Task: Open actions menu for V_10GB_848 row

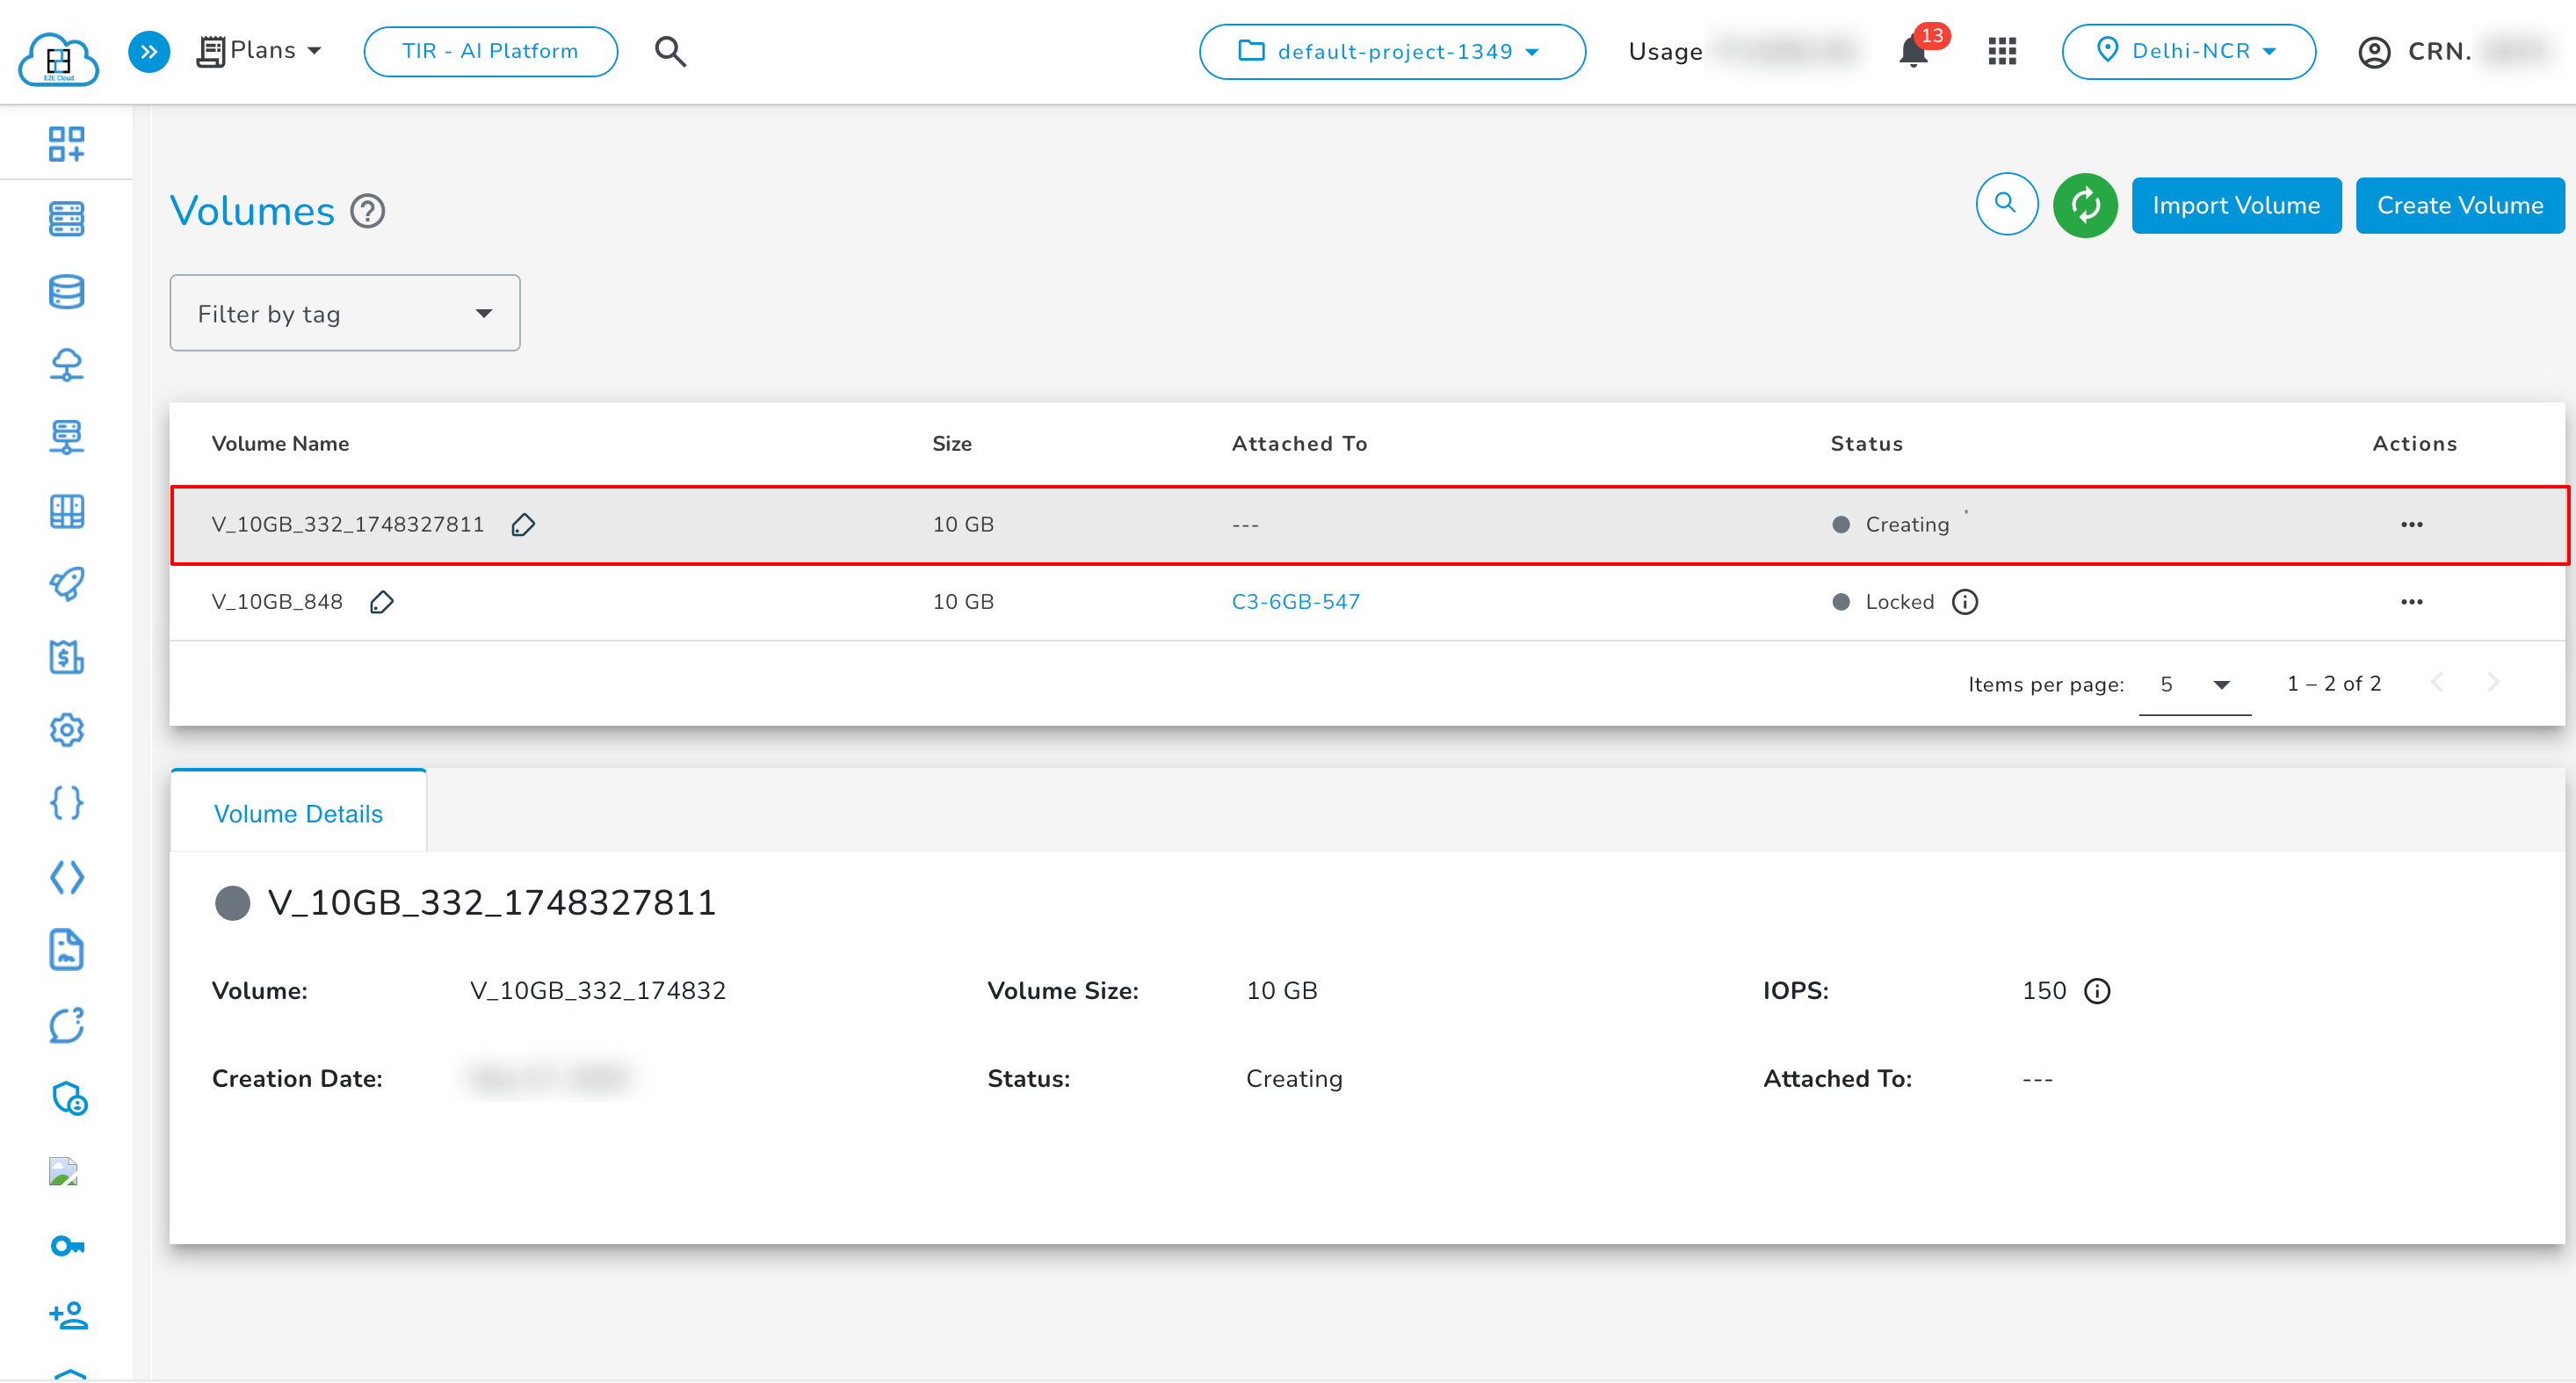Action: [x=2411, y=602]
